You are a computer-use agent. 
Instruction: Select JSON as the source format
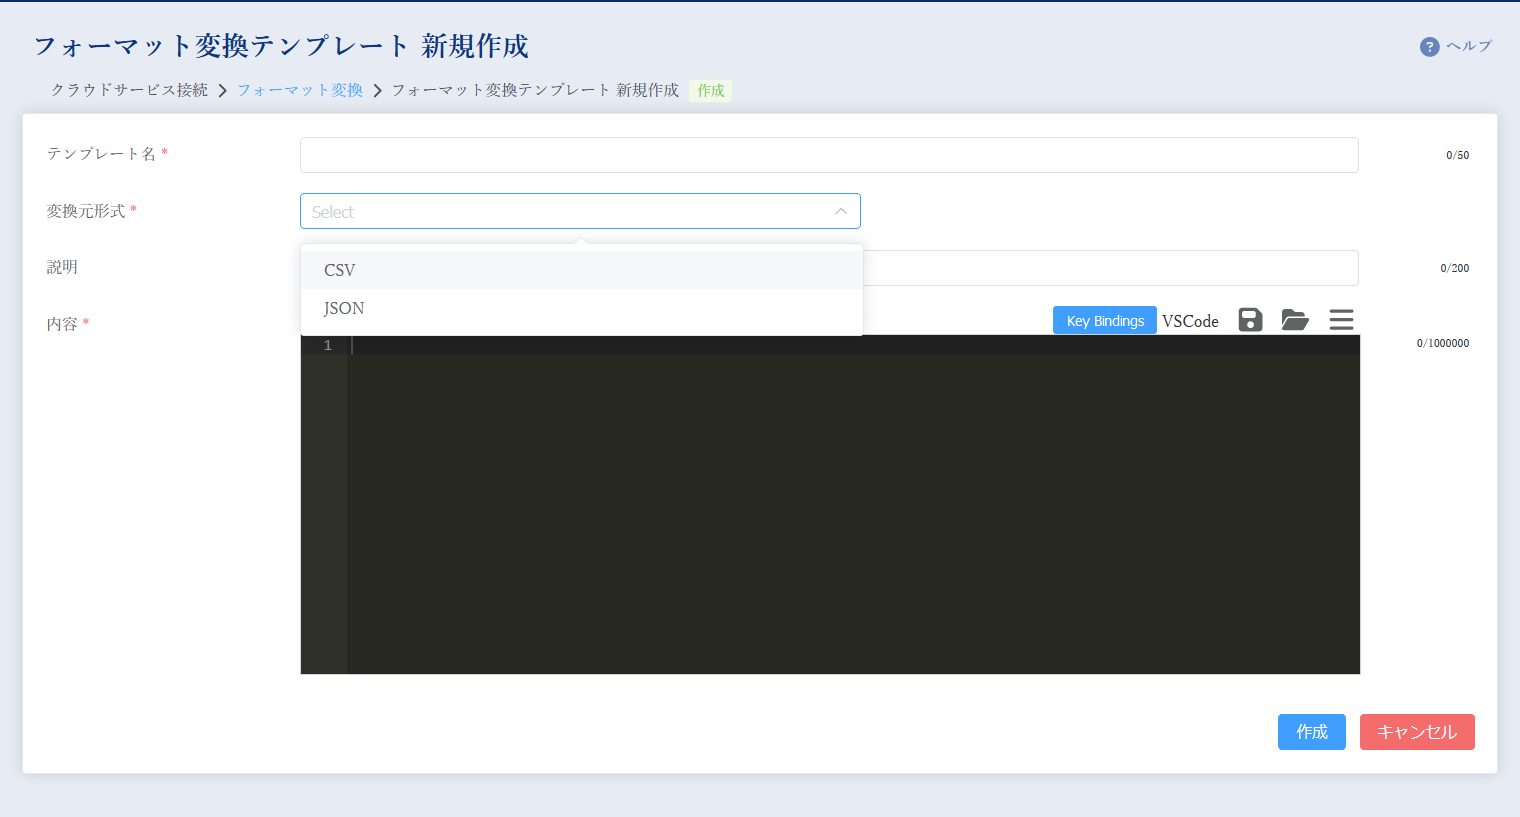pos(343,308)
